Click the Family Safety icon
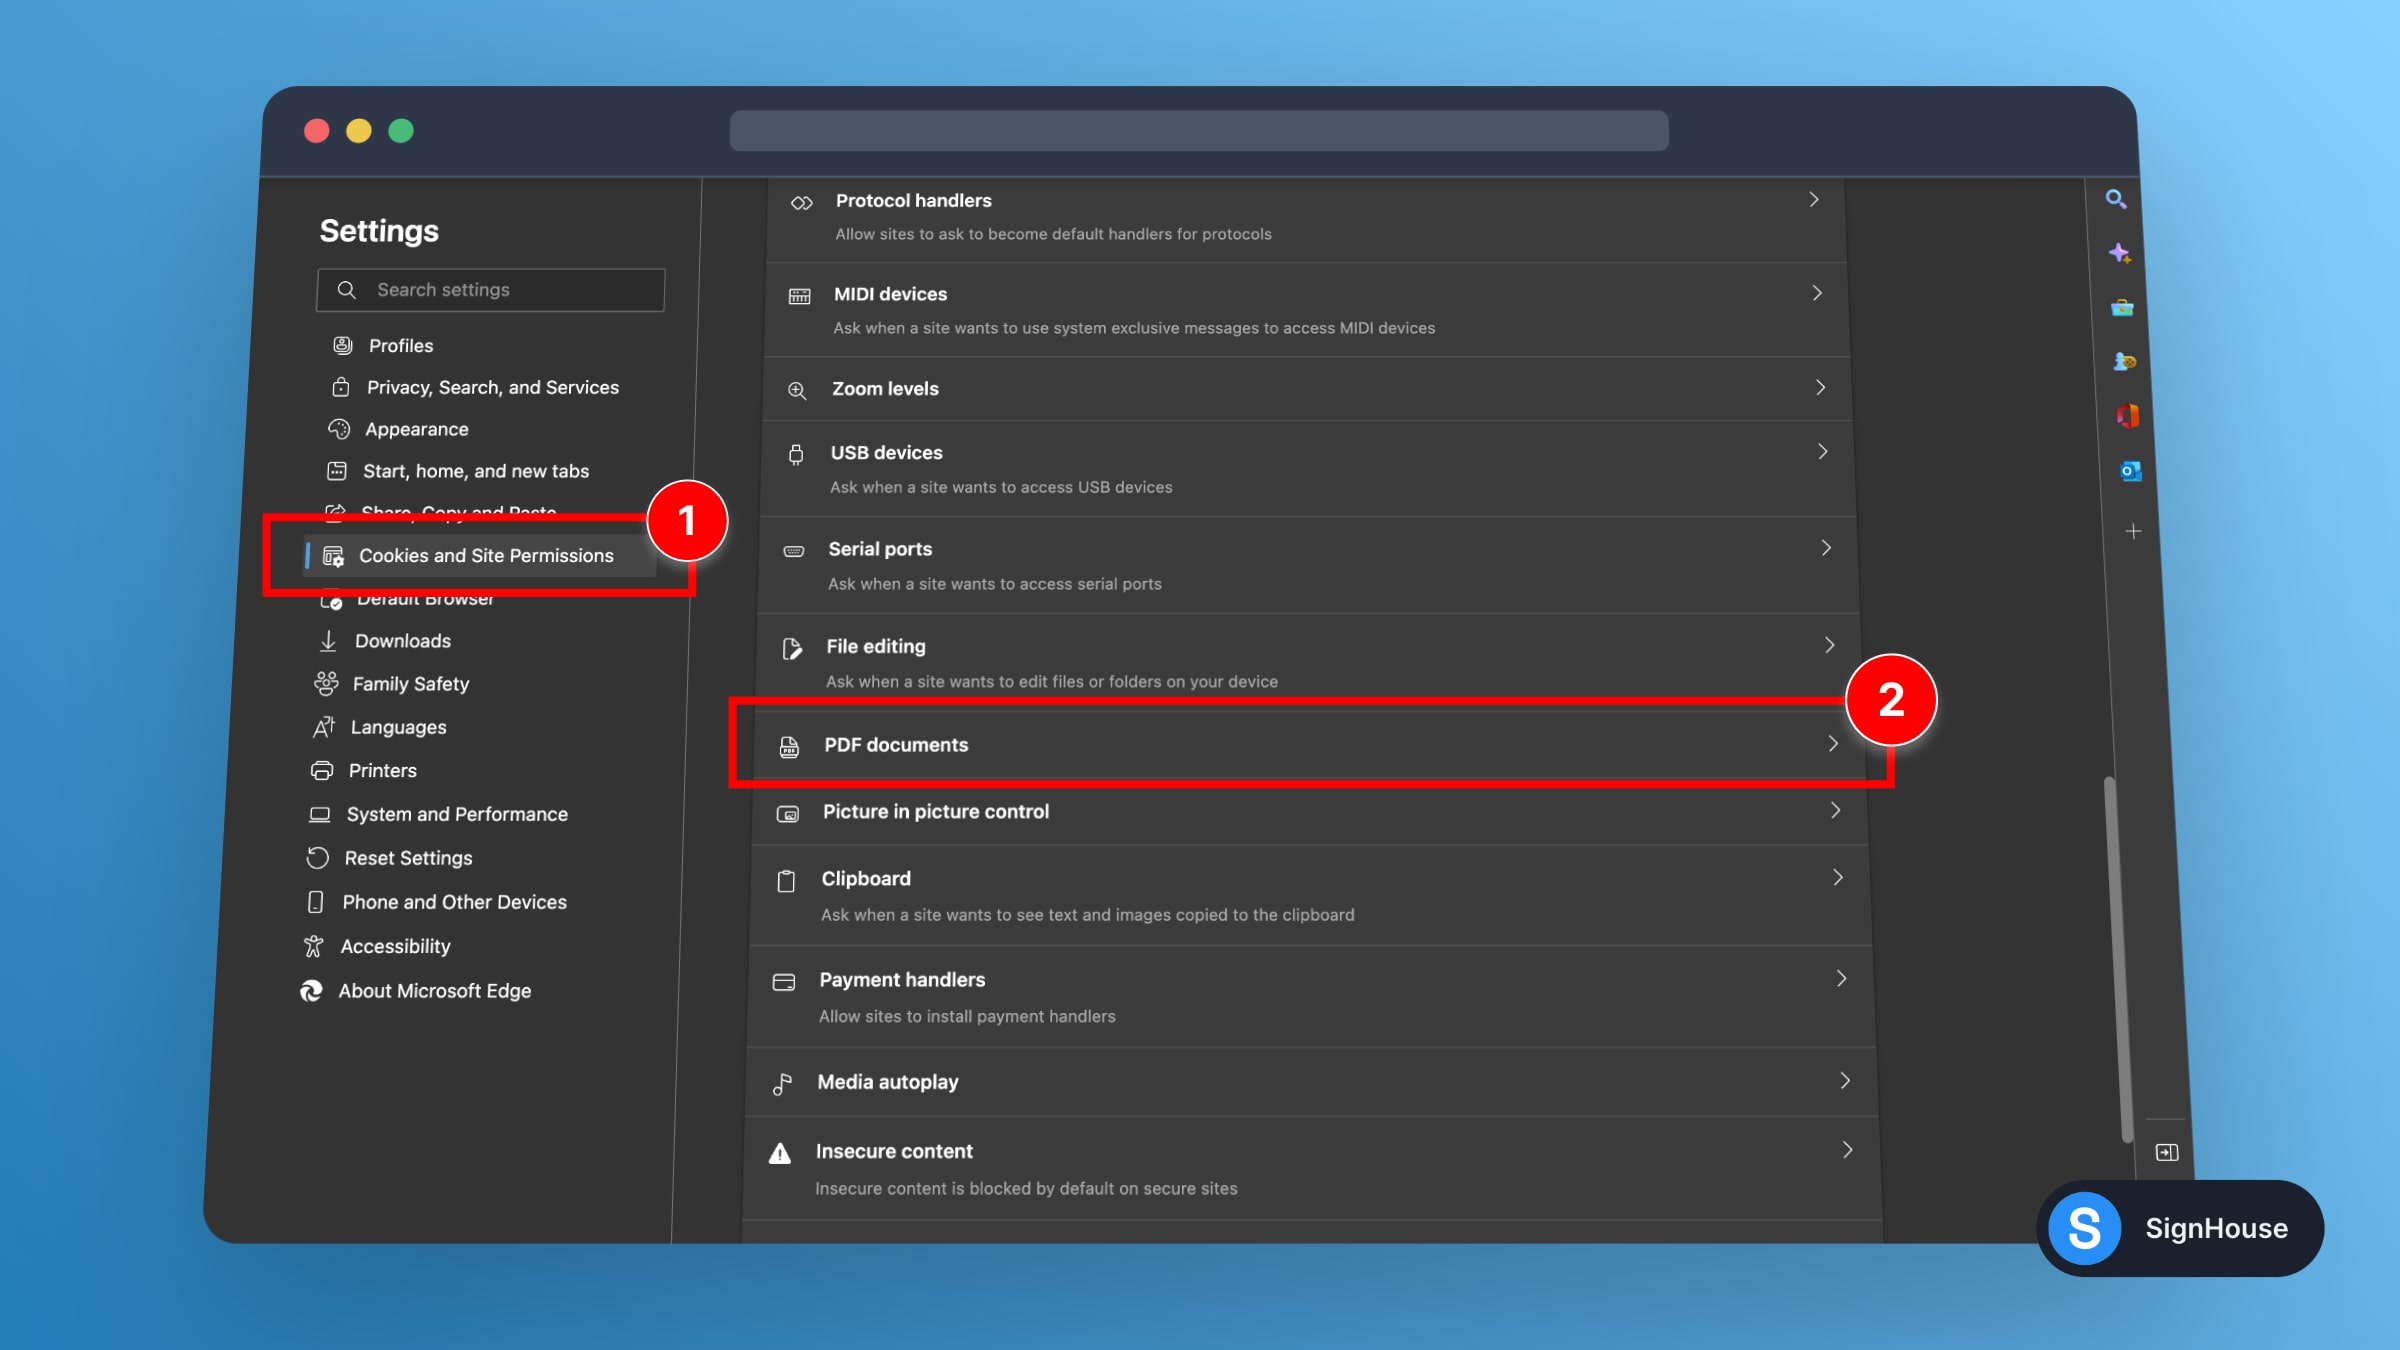 pos(324,683)
